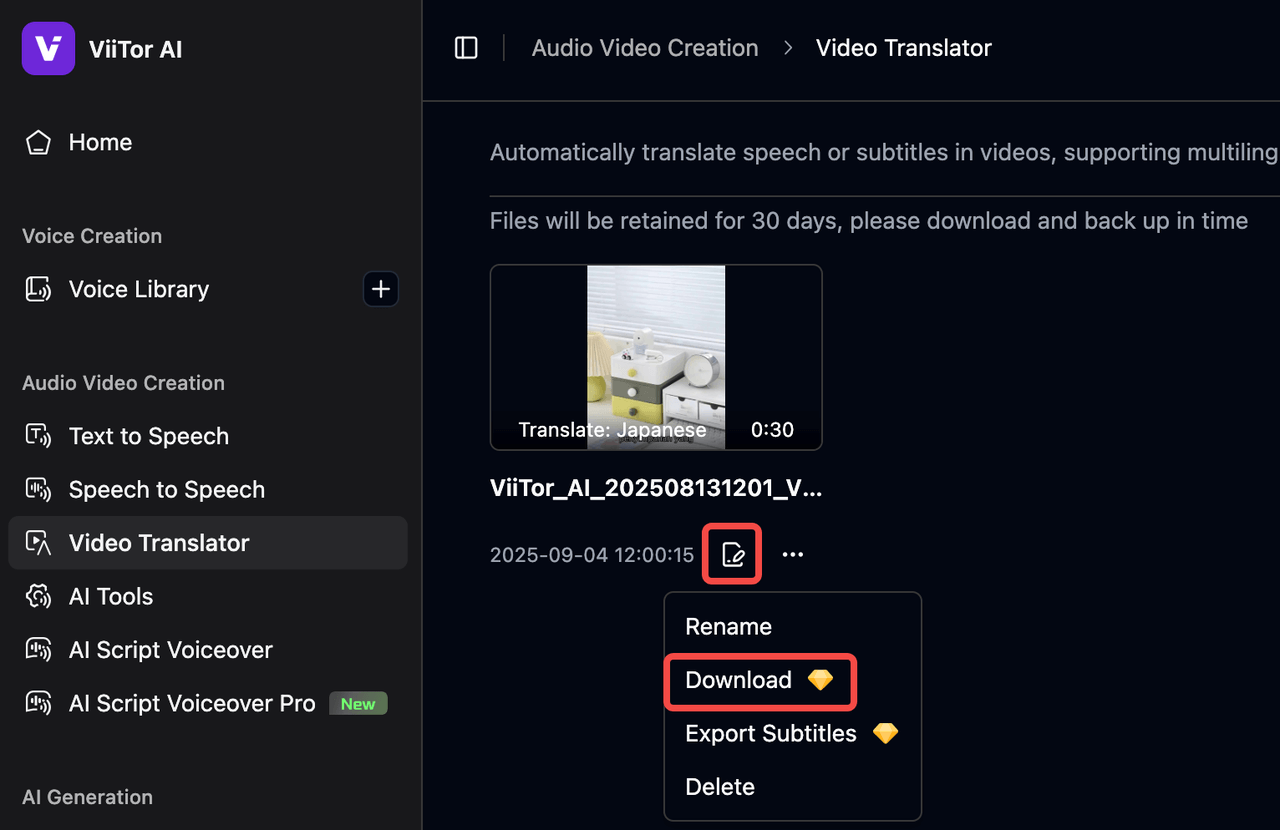Click the AI Tools sidebar icon

pos(38,597)
